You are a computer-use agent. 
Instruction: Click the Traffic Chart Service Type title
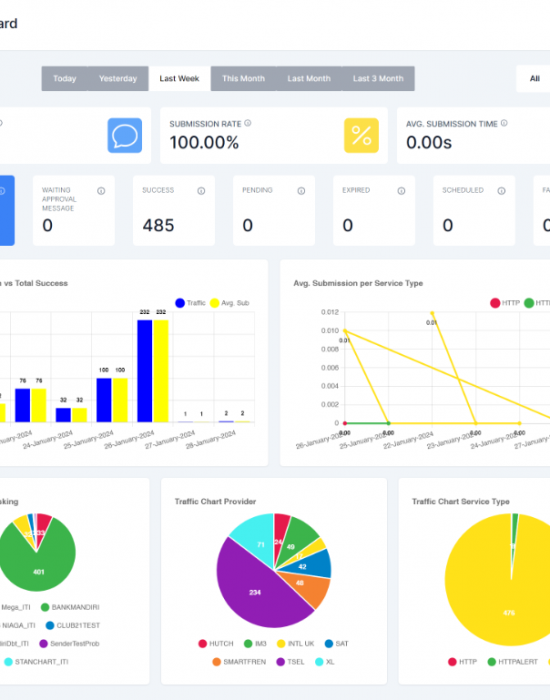461,501
